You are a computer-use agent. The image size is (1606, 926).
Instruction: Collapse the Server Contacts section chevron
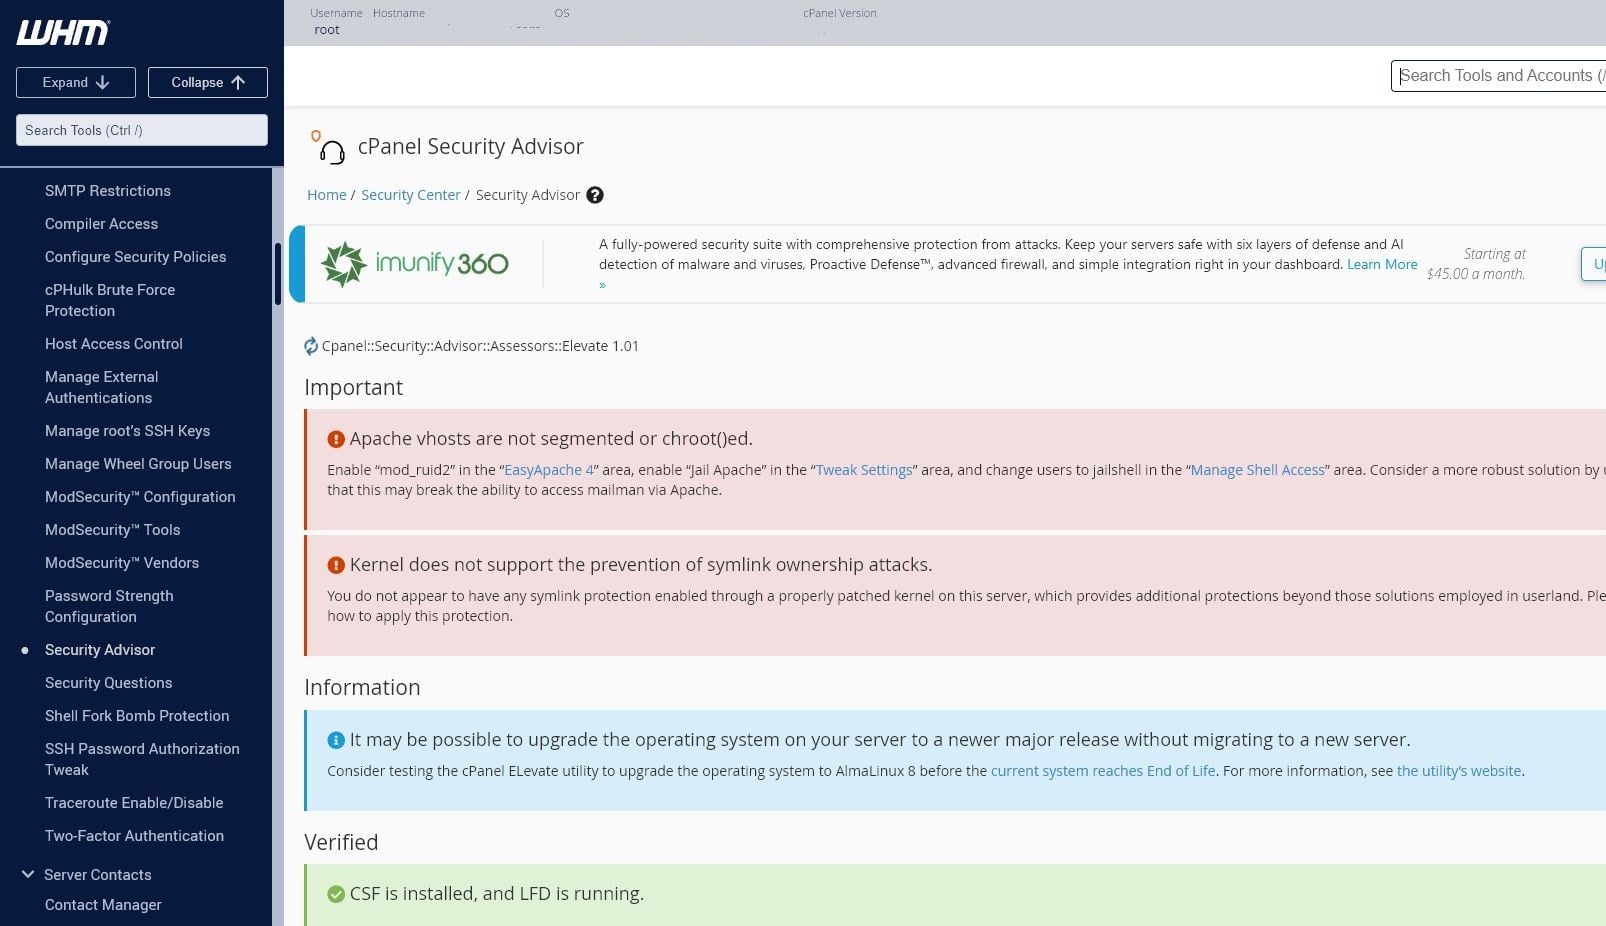28,874
